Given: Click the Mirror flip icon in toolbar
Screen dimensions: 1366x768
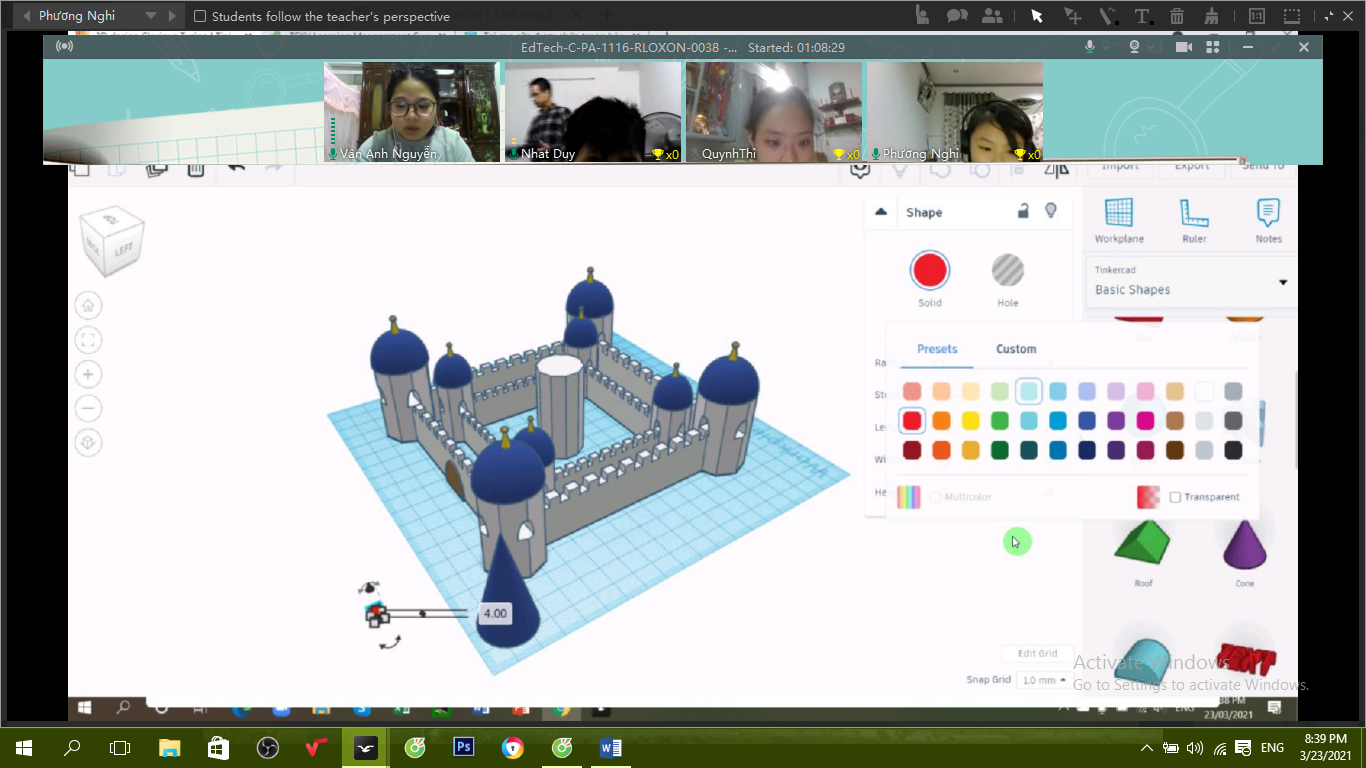Looking at the screenshot, I should pos(1057,170).
